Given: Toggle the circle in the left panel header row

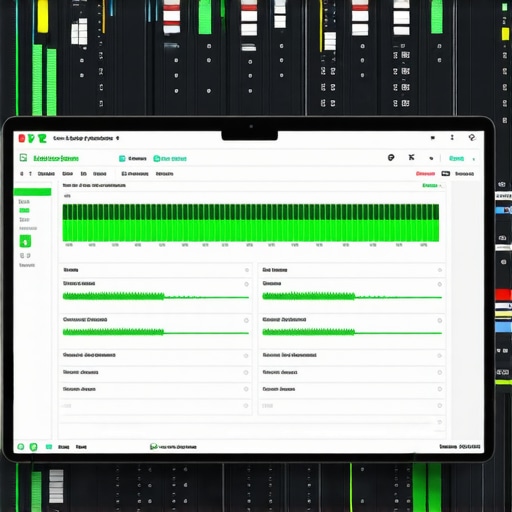Looking at the screenshot, I should click(x=247, y=270).
